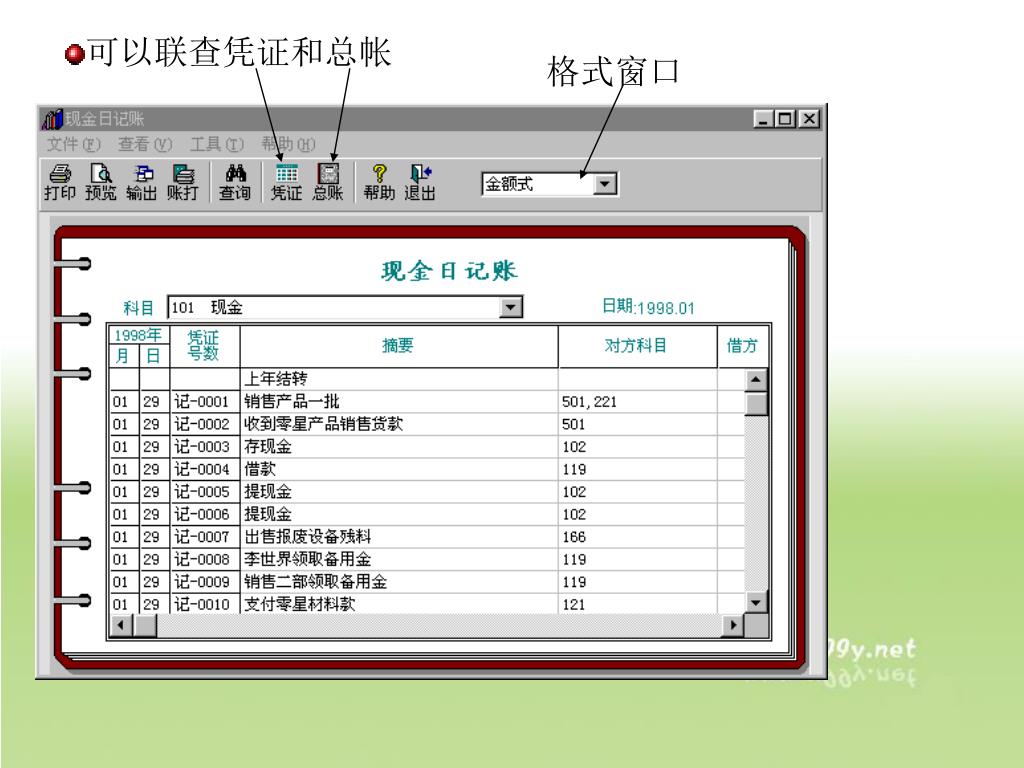Click the 凭证 voucher toolbar icon
This screenshot has height=768, width=1024.
[x=287, y=182]
